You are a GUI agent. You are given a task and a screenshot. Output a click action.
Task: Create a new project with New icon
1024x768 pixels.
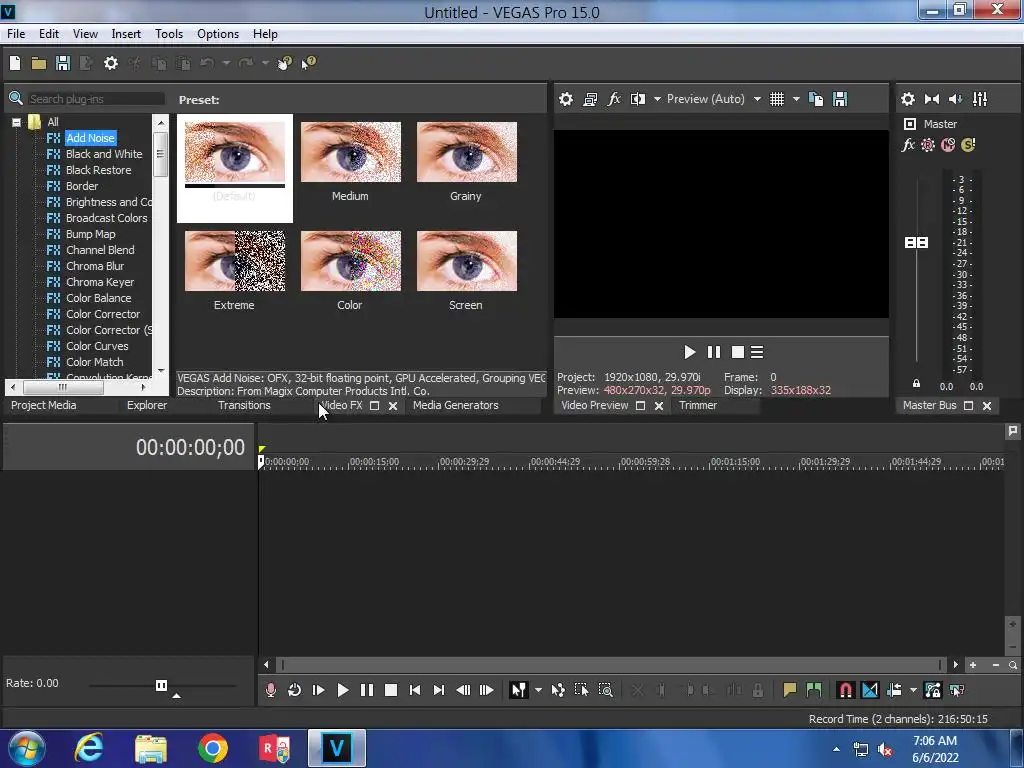coord(15,63)
